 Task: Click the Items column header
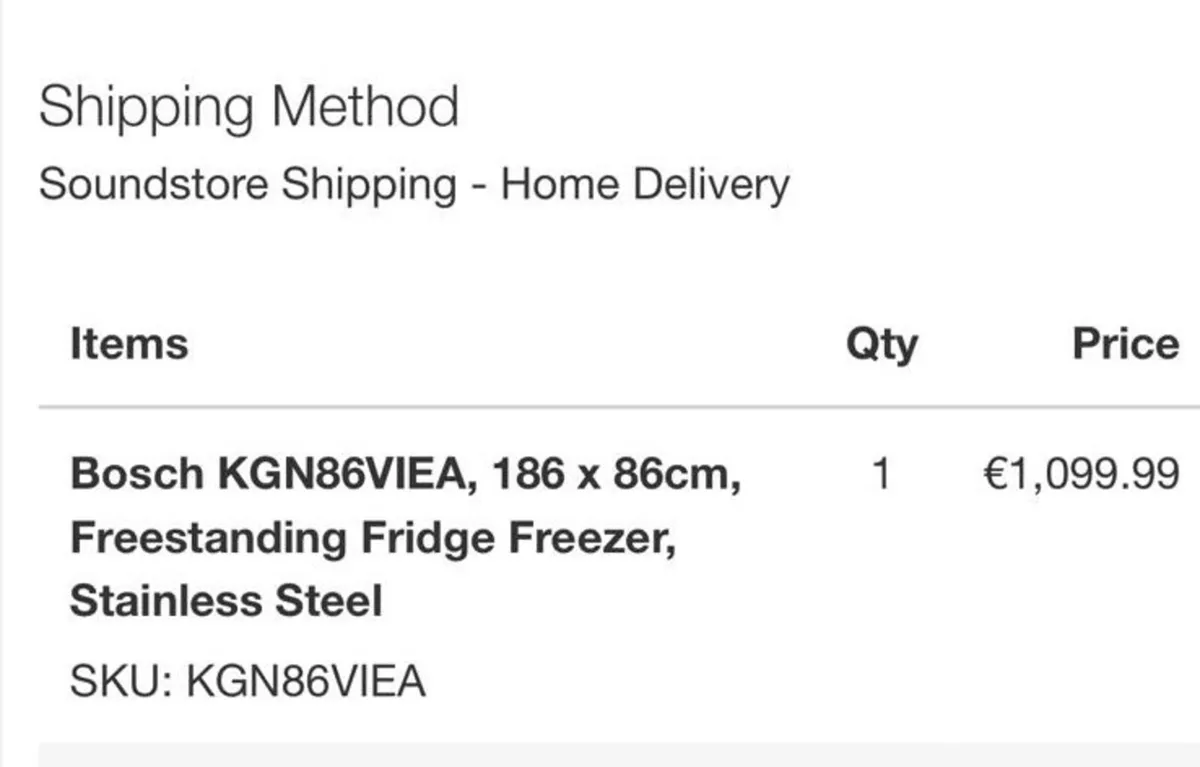tap(129, 344)
